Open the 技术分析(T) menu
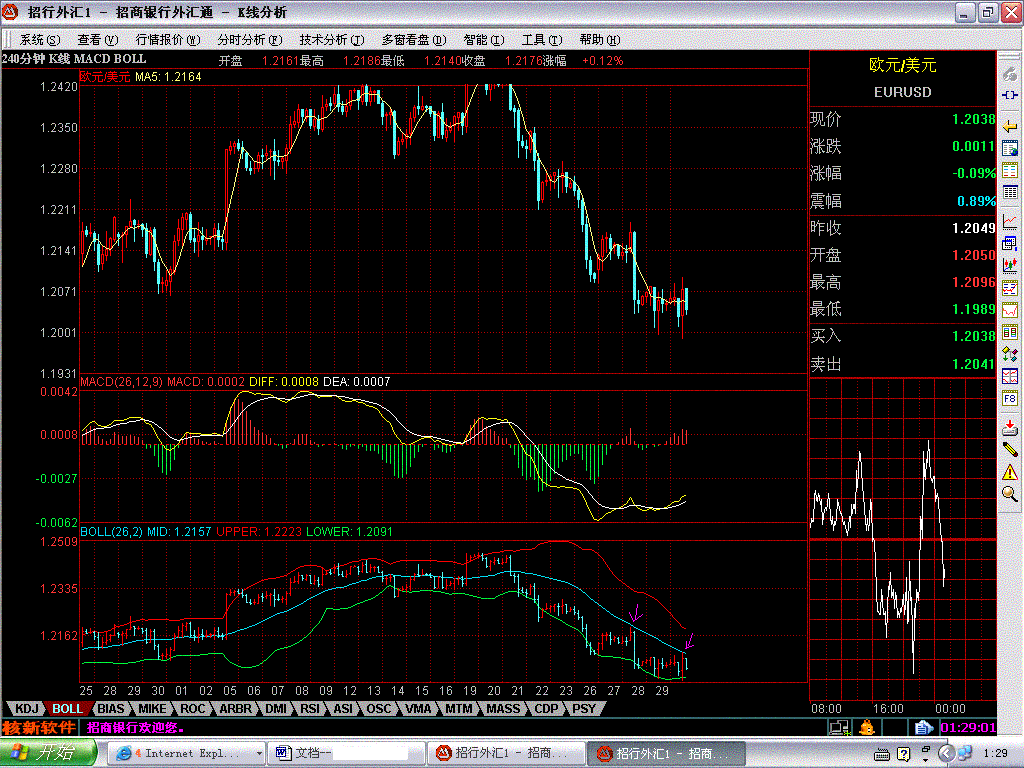Screen dimensions: 1024x768 331,40
